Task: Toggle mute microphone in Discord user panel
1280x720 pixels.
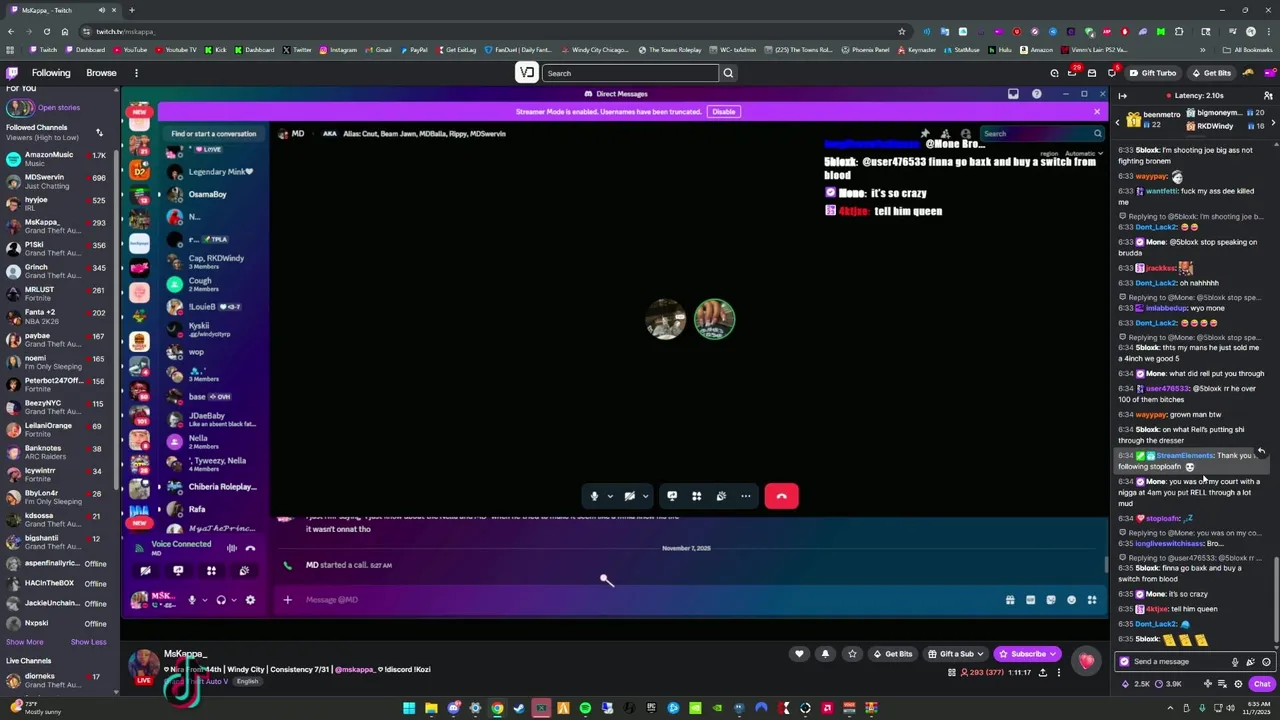Action: tap(191, 600)
